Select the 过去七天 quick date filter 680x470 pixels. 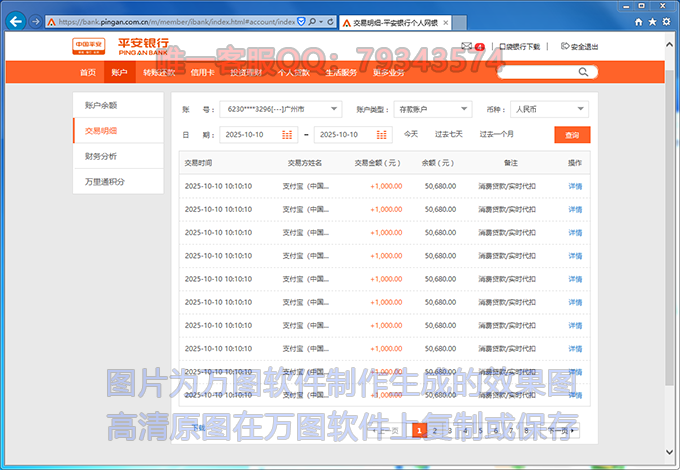click(448, 134)
